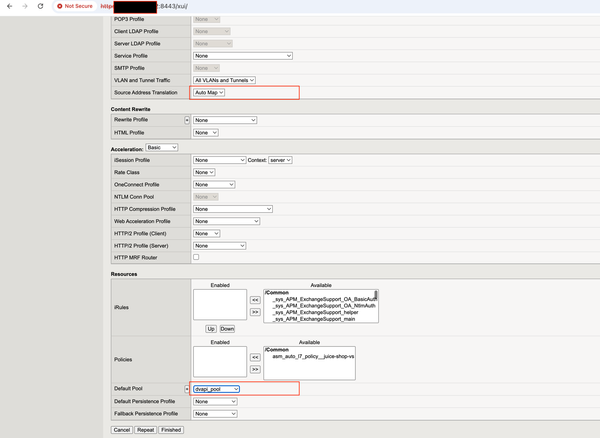Screen dimensions: 600x438
Task: Move iRule to Enabled with << button
Action: 255,300
